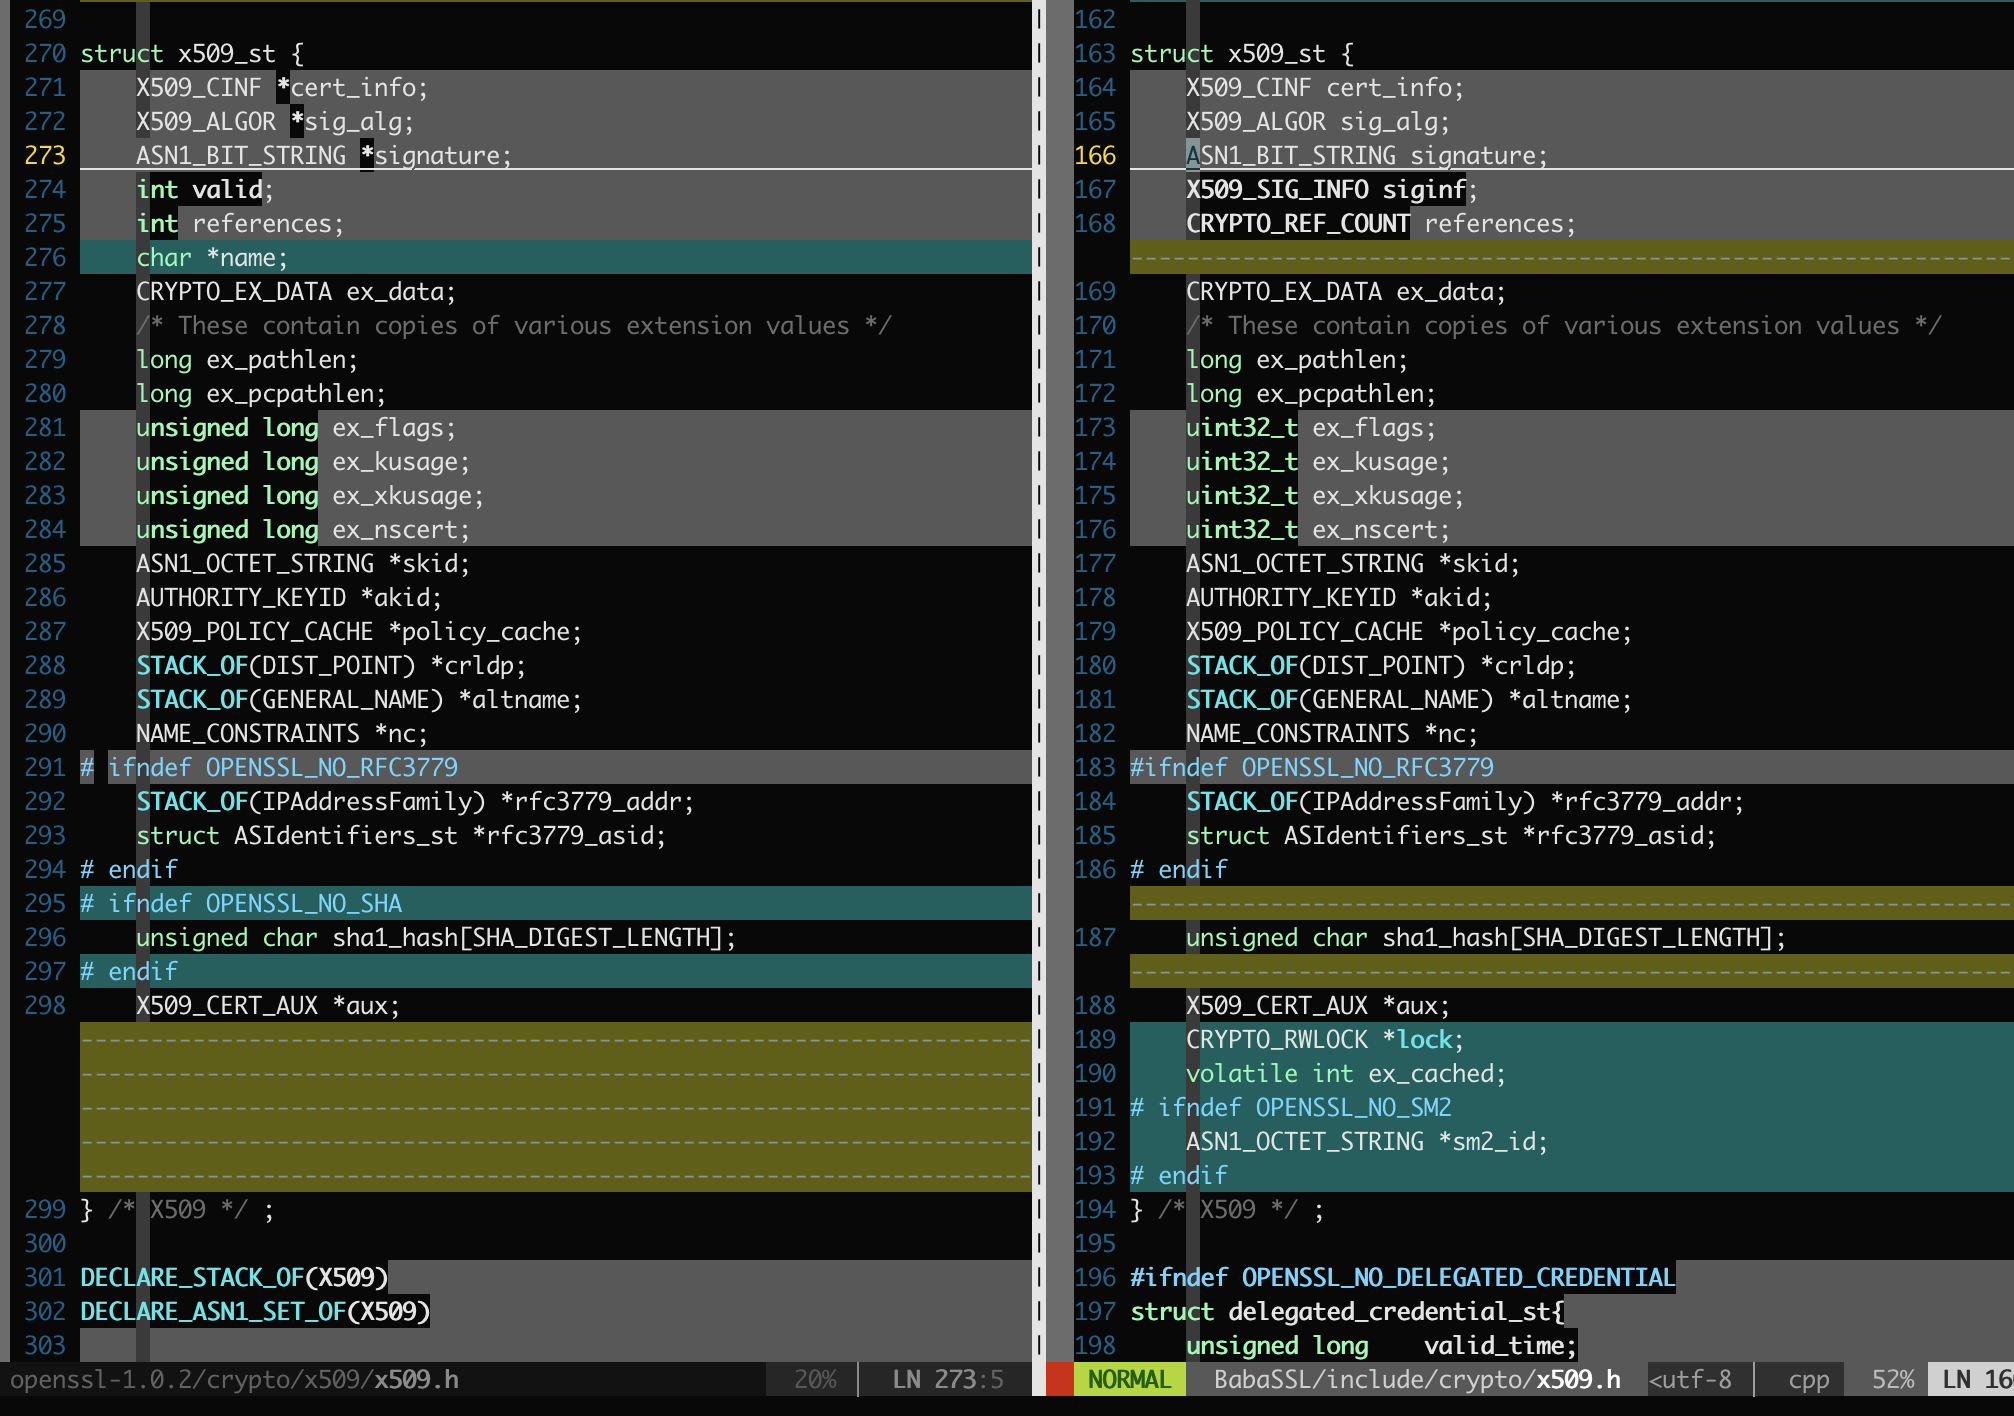Click the NORMAL mode indicator in status bar
This screenshot has height=1416, width=2014.
(x=1129, y=1380)
